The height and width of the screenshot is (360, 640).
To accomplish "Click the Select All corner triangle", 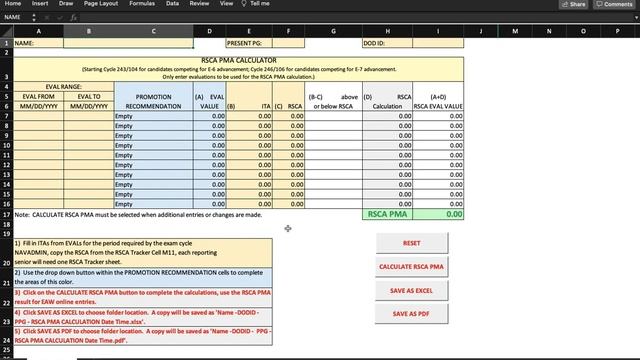I will click(x=7, y=31).
